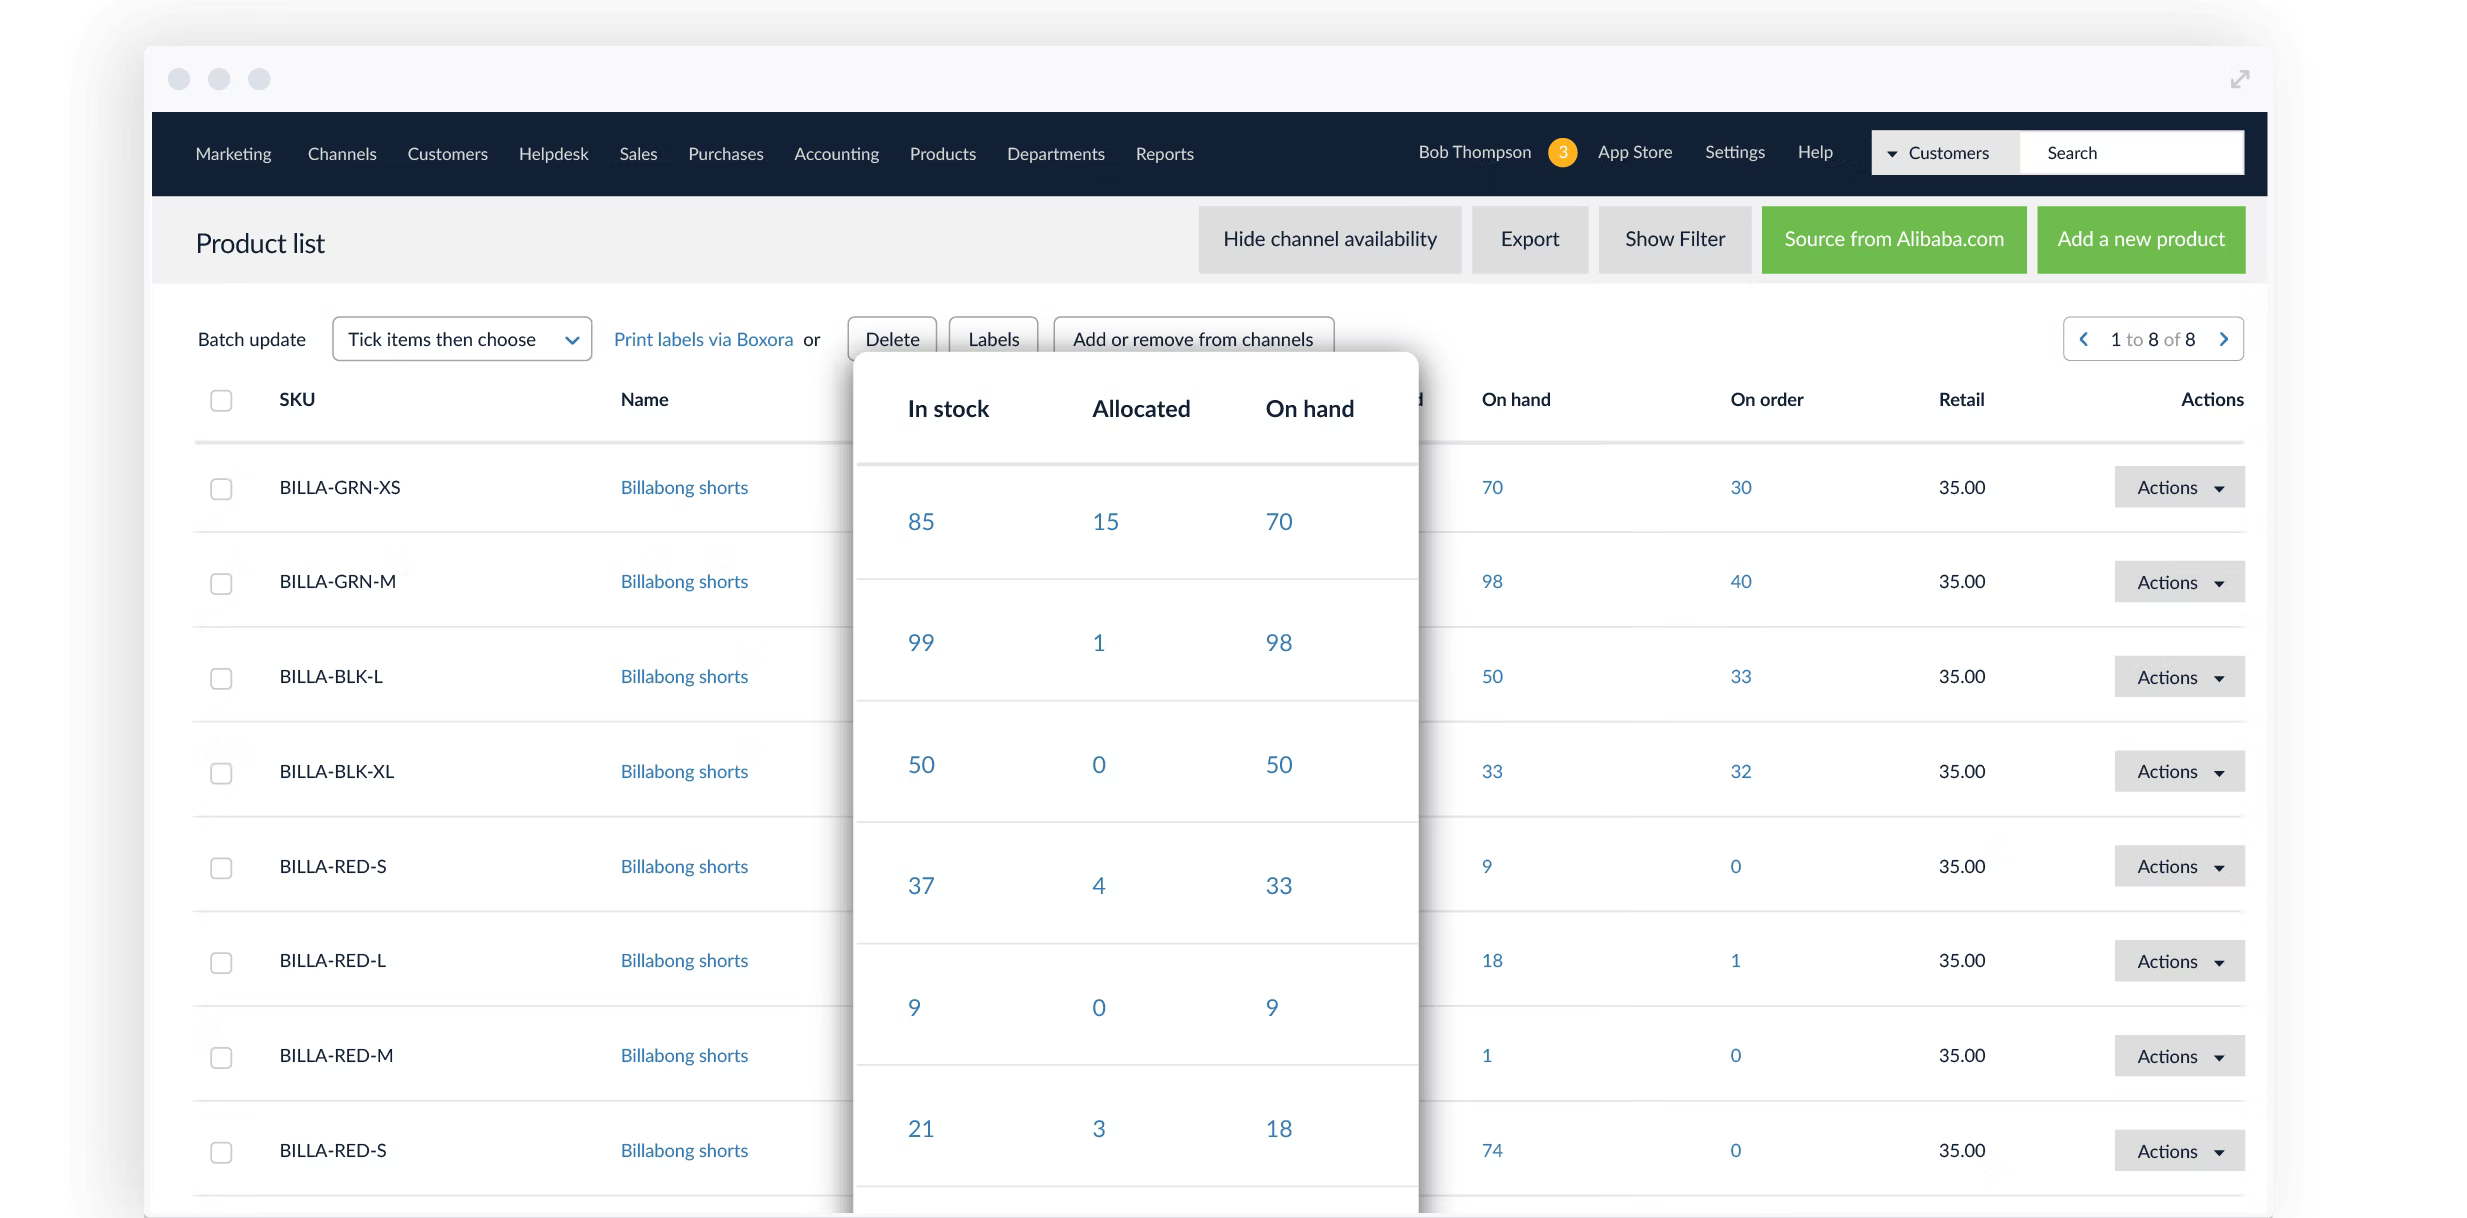Go to next page arrow in pagination
This screenshot has width=2467, height=1218.
pos(2223,339)
